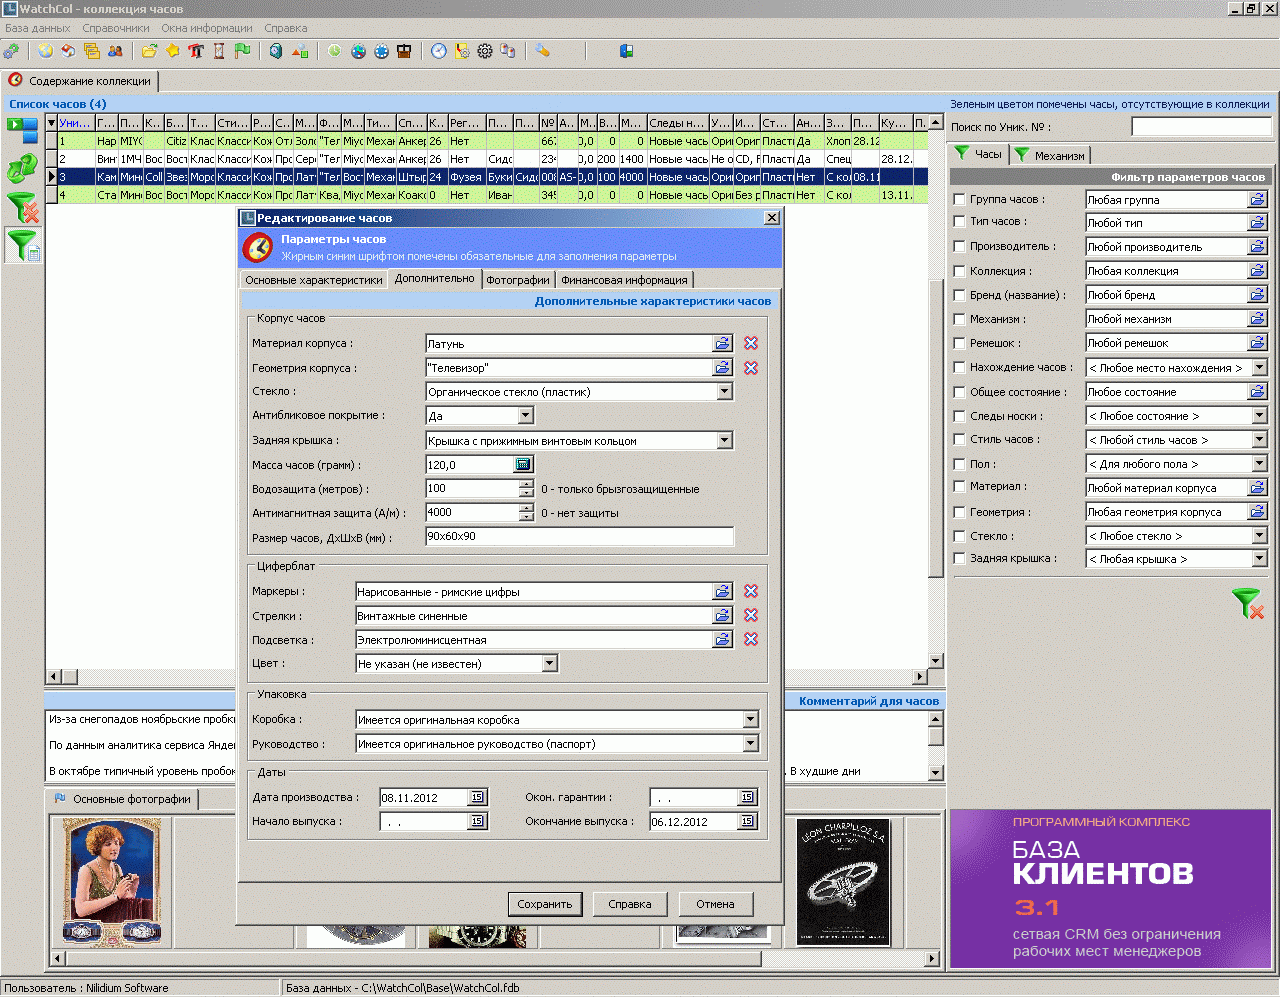Click the hourglass icon in the toolbar

[219, 51]
